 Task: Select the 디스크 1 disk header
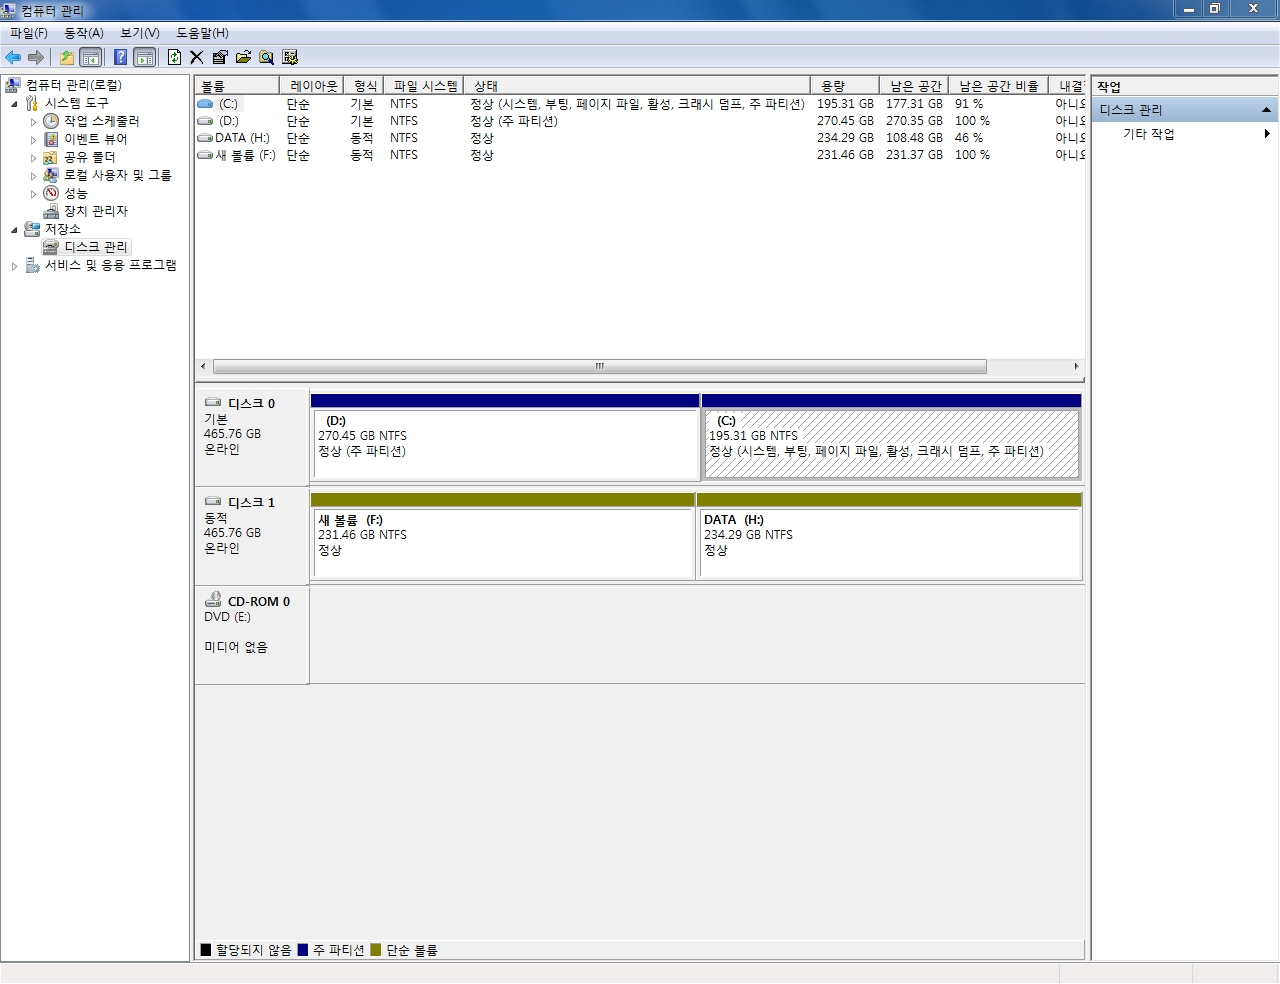pyautogui.click(x=252, y=536)
